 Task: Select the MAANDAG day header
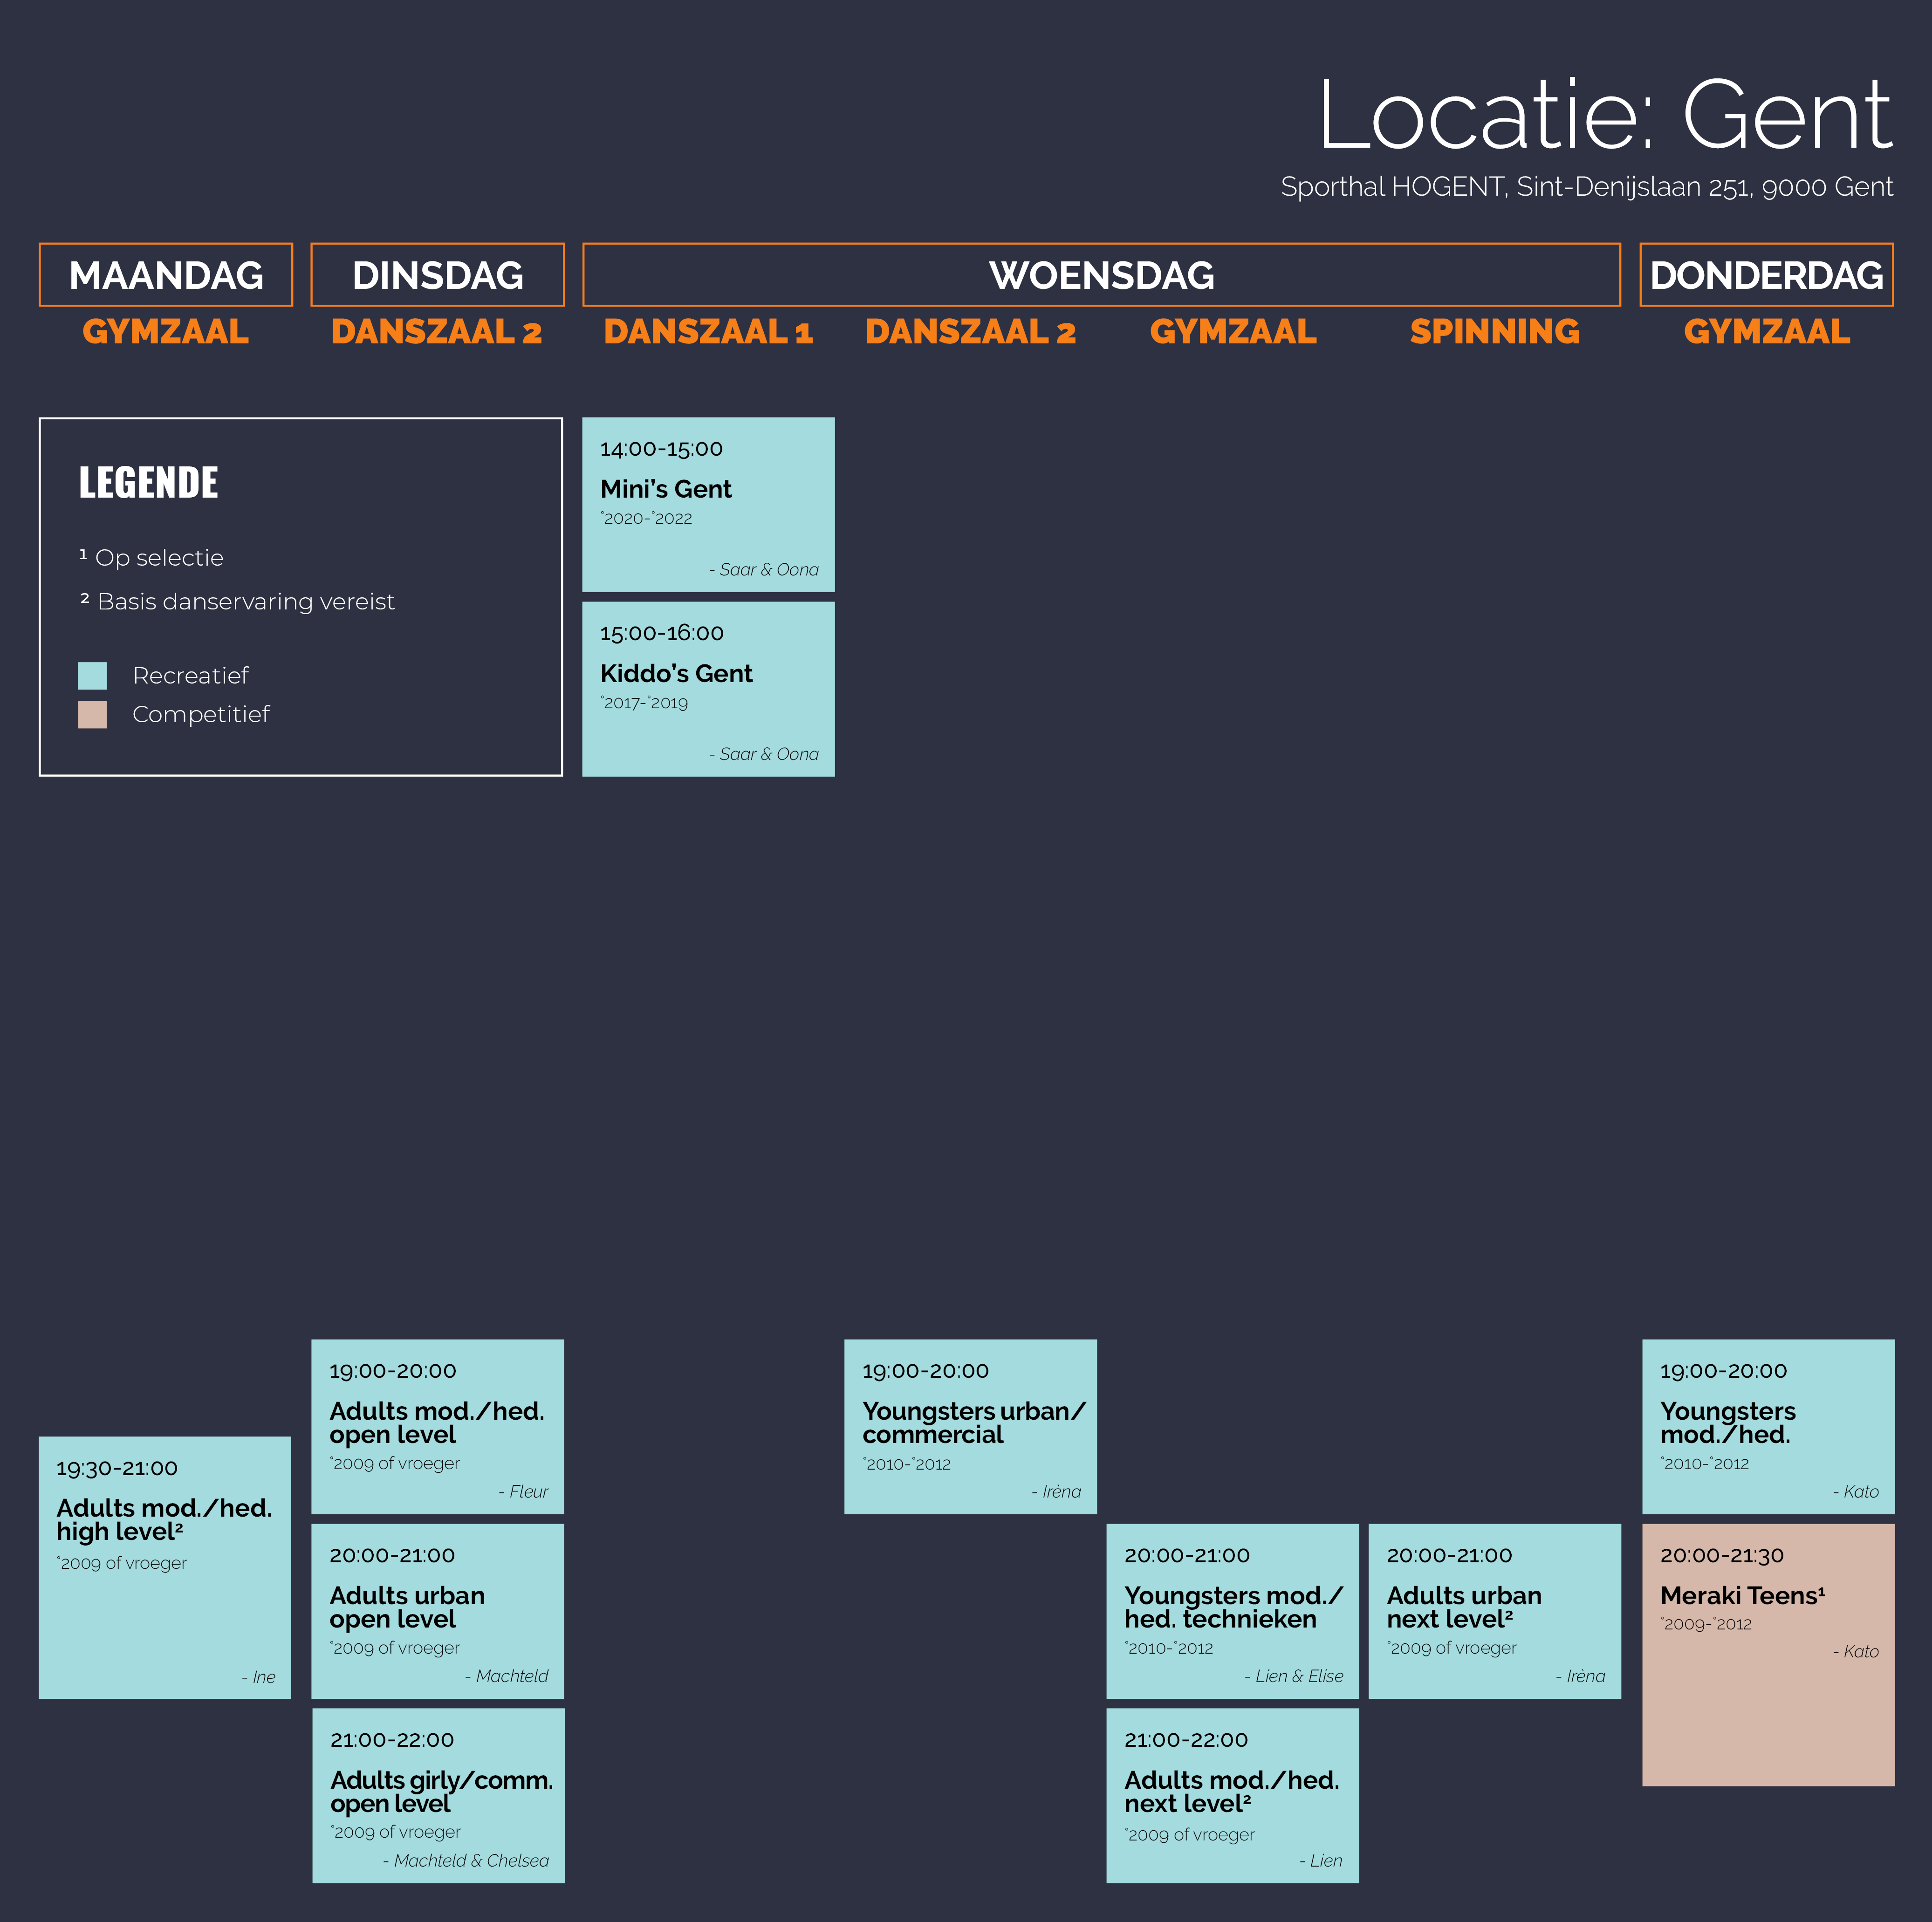point(166,275)
